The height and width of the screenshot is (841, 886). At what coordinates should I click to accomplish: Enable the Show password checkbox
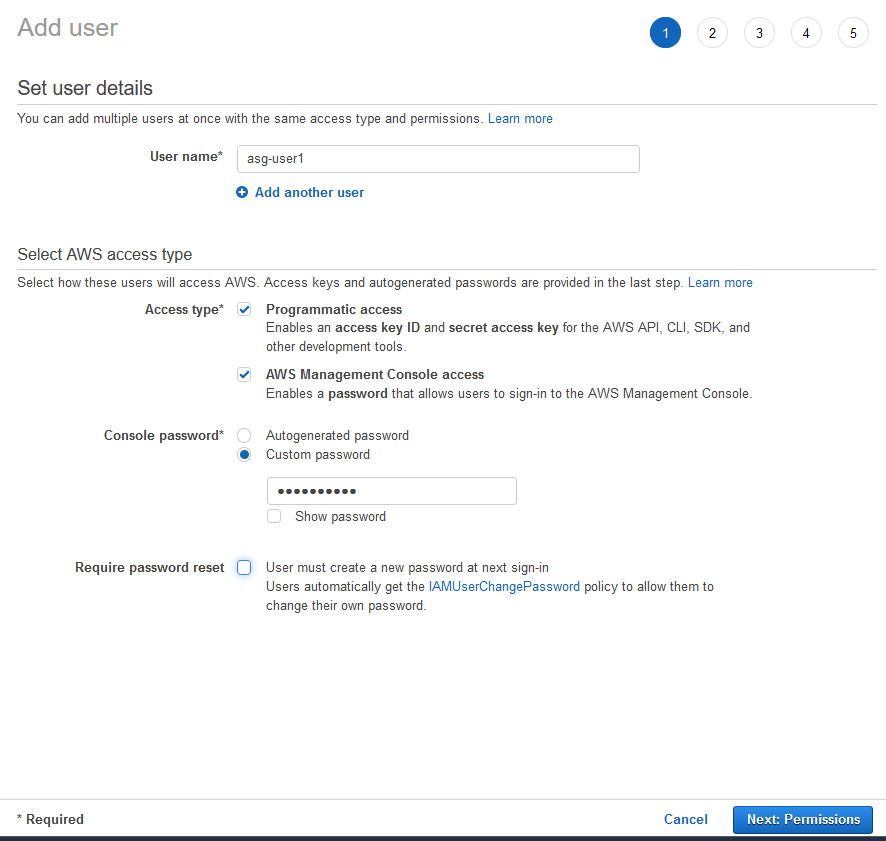[x=274, y=517]
